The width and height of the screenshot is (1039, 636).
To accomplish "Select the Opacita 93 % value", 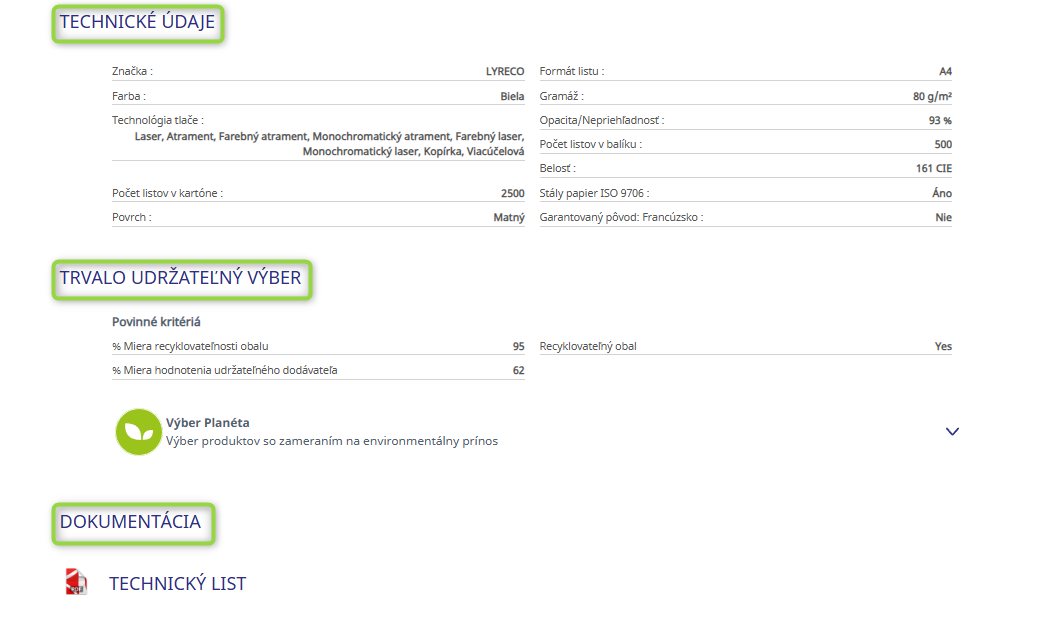I will (940, 121).
